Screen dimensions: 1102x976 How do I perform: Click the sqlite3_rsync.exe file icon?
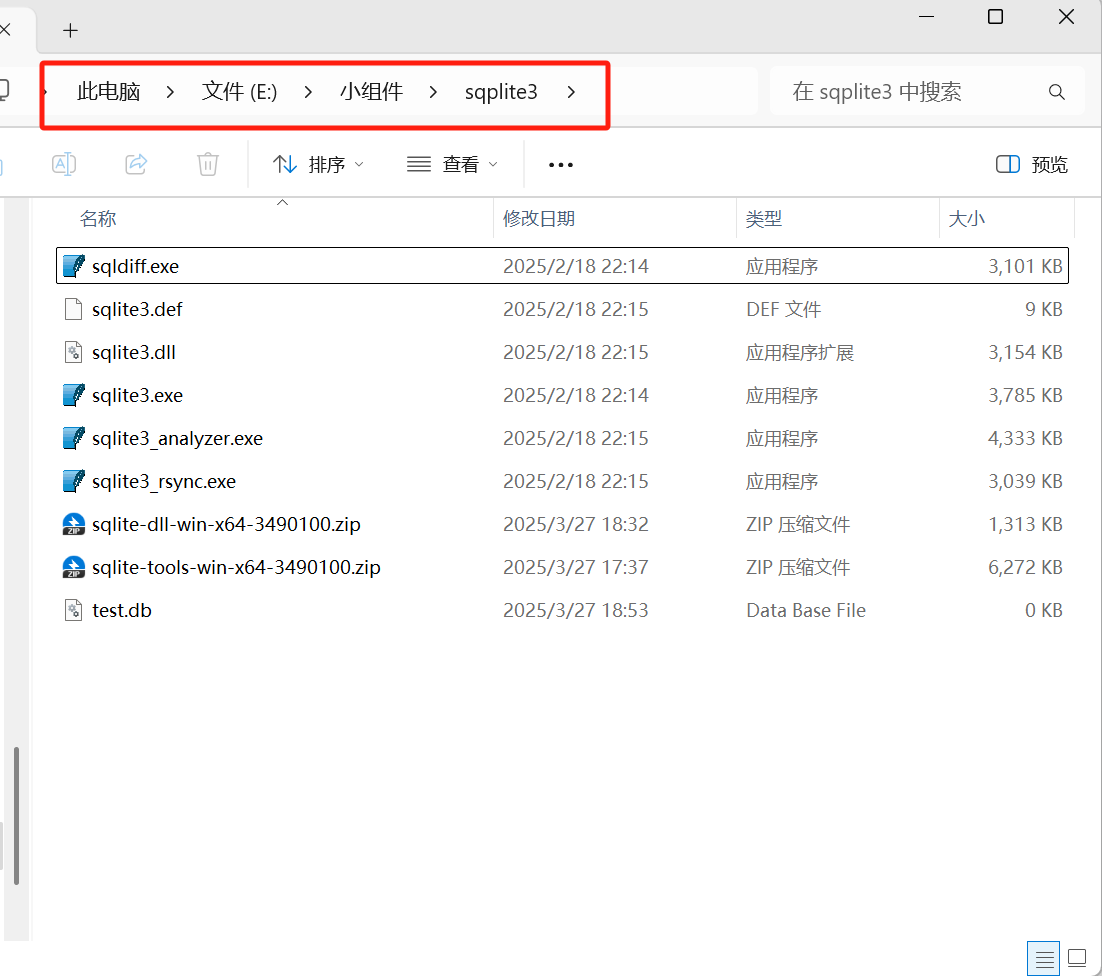coord(74,481)
